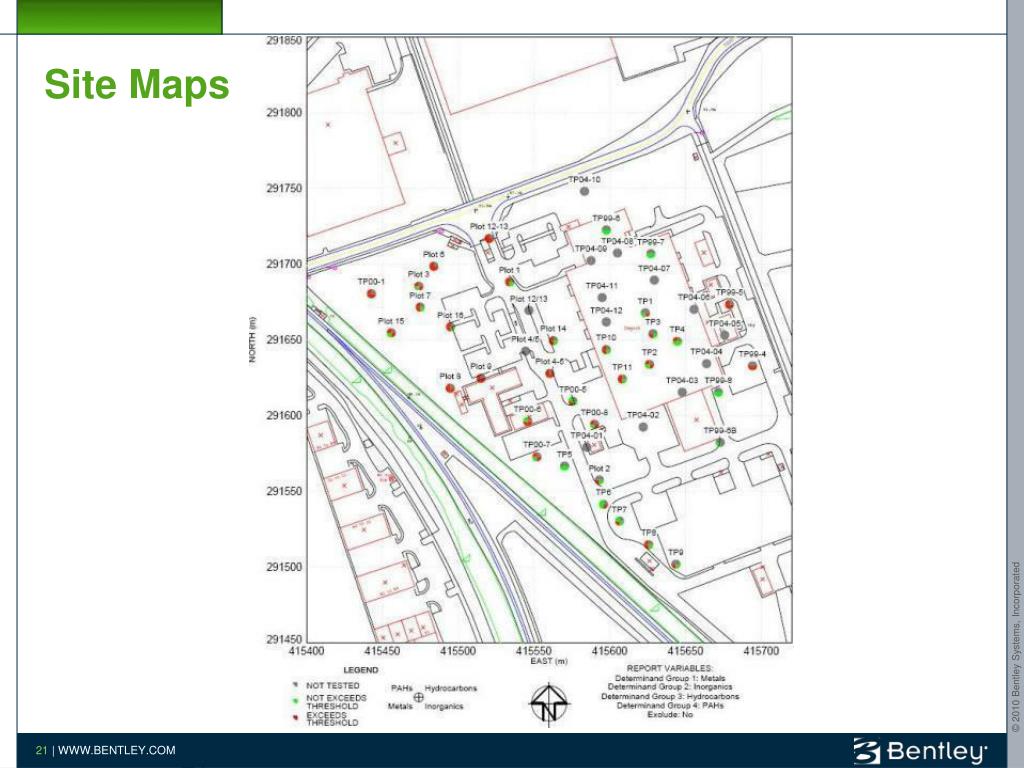The height and width of the screenshot is (768, 1024).
Task: Click the 415650 east axis value
Action: [x=685, y=651]
